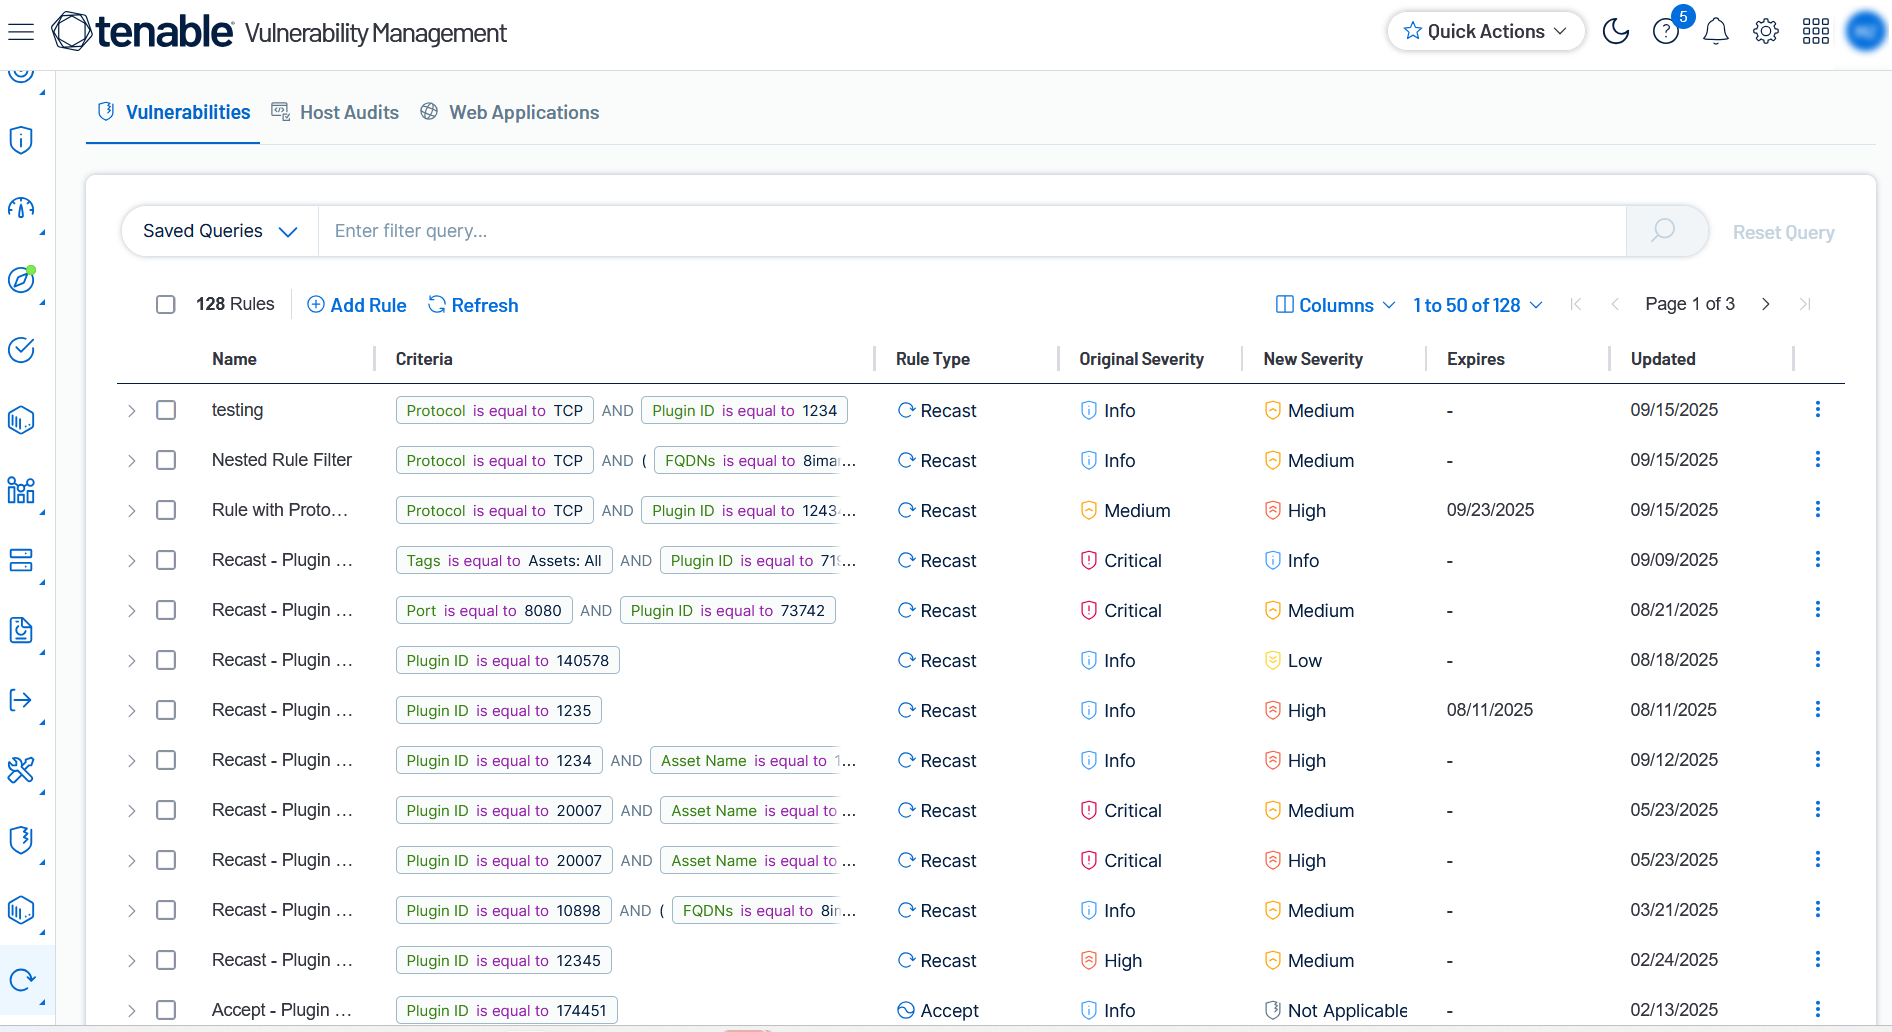This screenshot has height=1032, width=1892.
Task: Open the notifications bell
Action: coord(1716,32)
